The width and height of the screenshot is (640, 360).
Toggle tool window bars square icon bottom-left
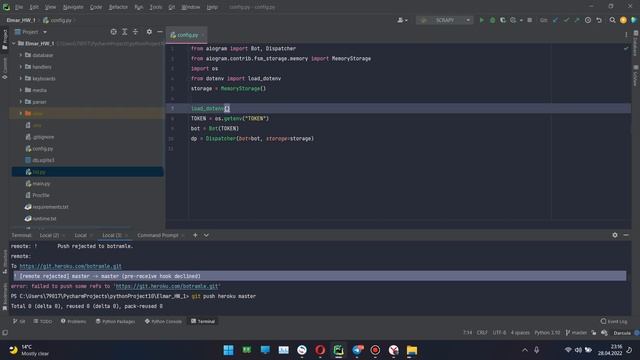pos(5,333)
